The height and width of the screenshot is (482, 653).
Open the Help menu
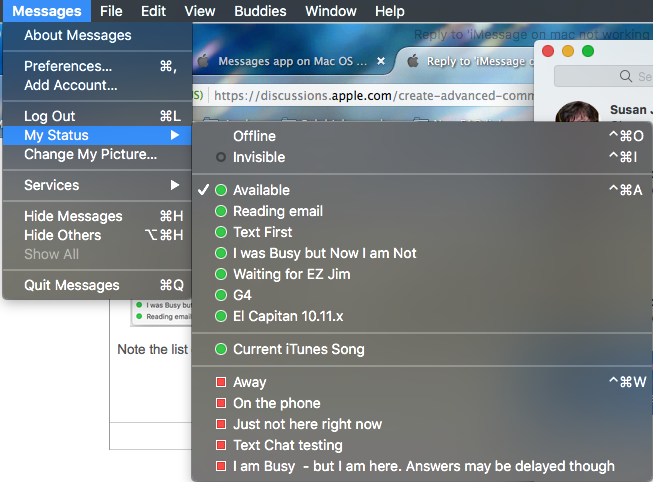[x=389, y=11]
